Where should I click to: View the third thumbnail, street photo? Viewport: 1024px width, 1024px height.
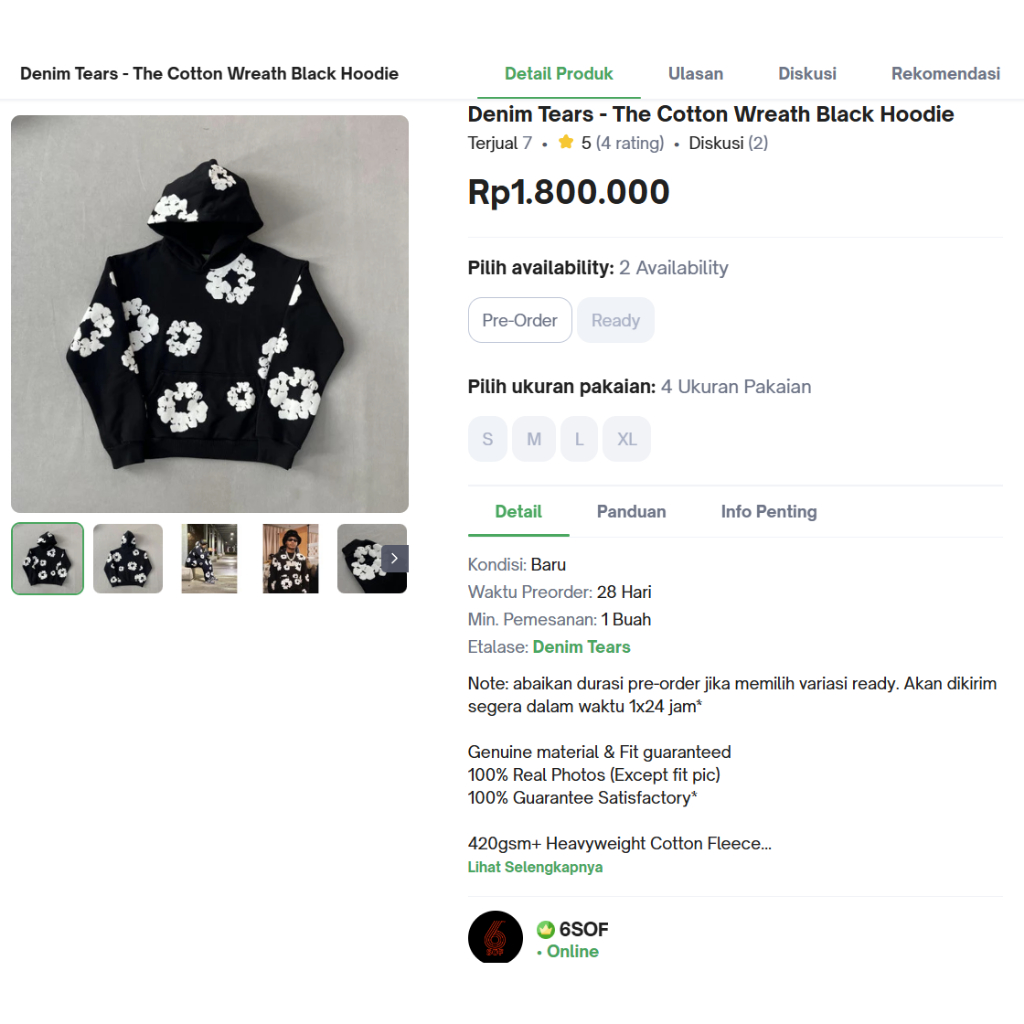tap(209, 558)
